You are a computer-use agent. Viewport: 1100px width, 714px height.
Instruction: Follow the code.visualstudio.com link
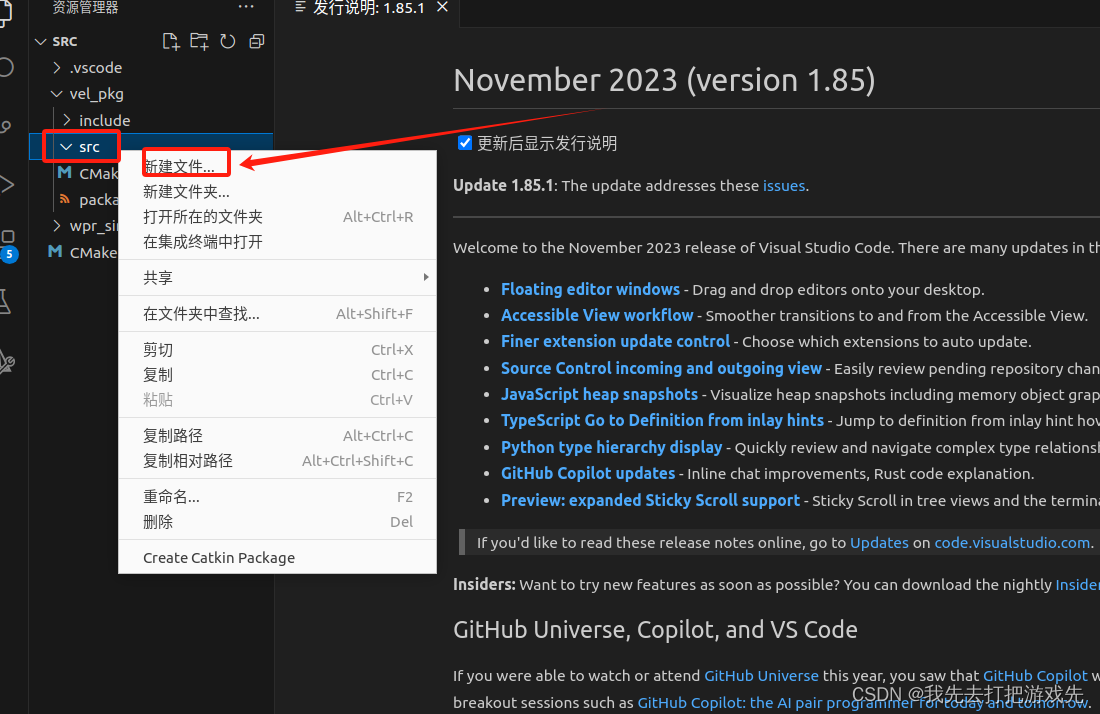(x=1012, y=543)
